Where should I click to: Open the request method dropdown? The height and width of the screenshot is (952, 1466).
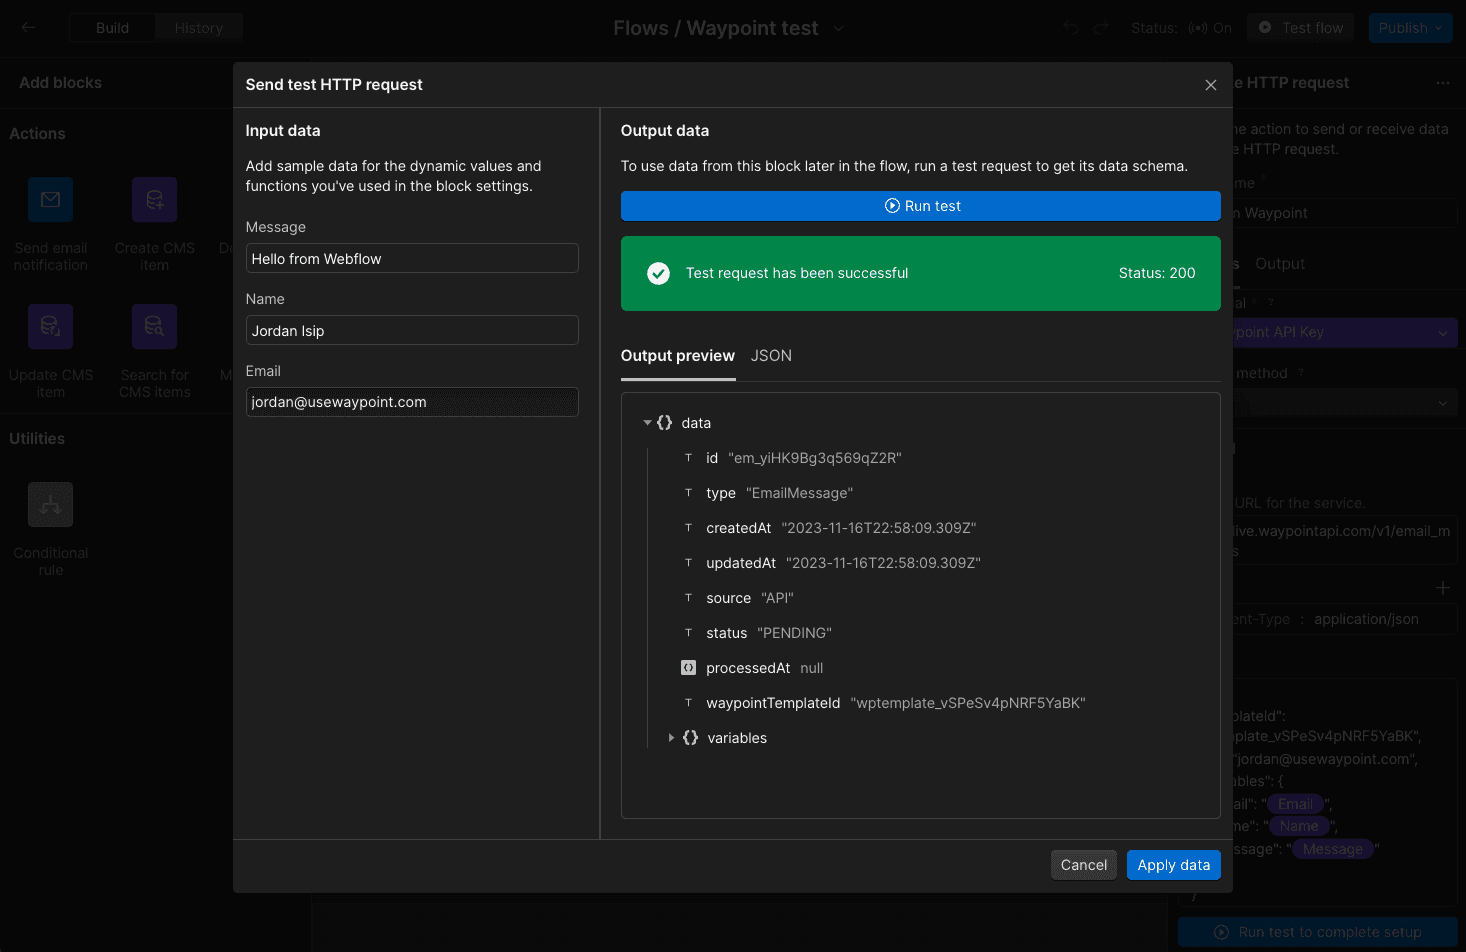coord(1345,403)
